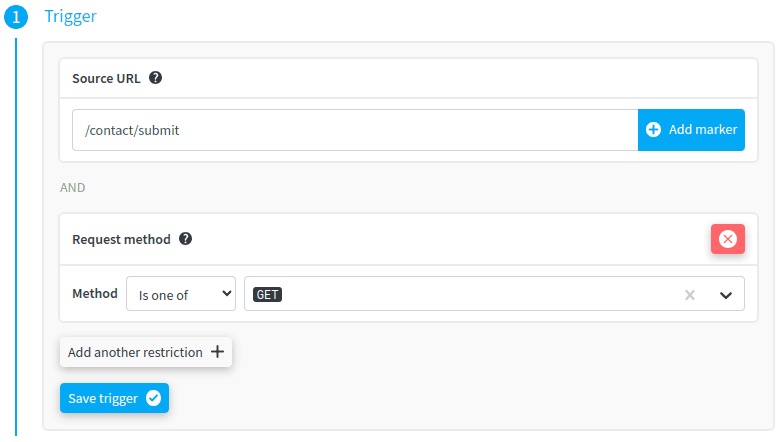Open the "Is one of" operator dropdown

[181, 294]
